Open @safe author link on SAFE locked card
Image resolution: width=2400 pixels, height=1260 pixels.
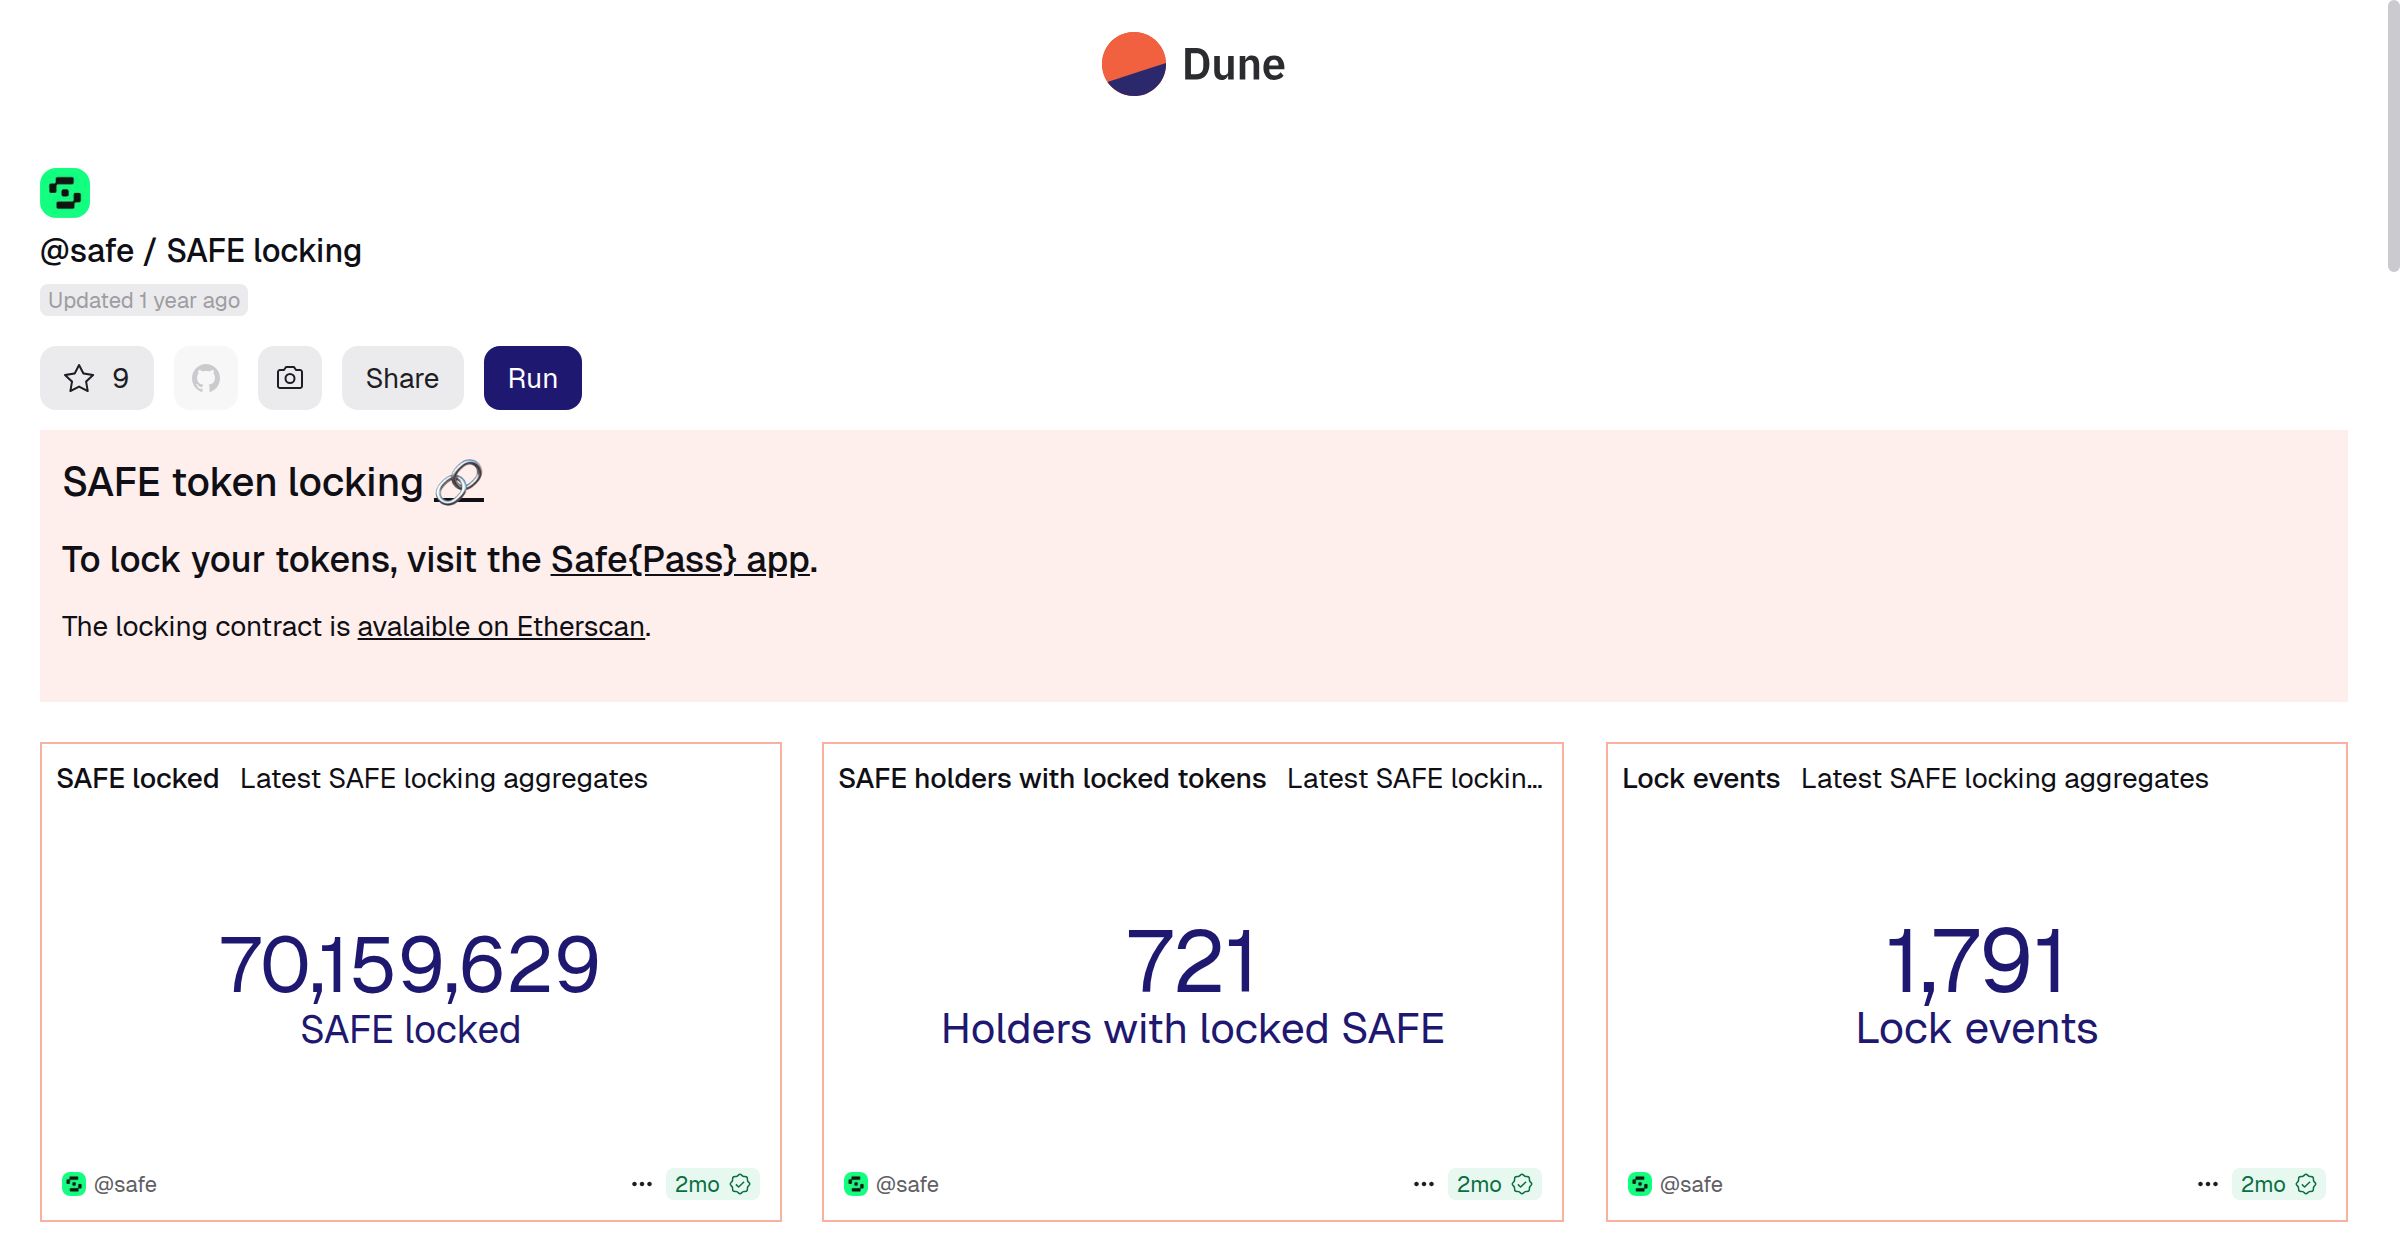point(124,1184)
